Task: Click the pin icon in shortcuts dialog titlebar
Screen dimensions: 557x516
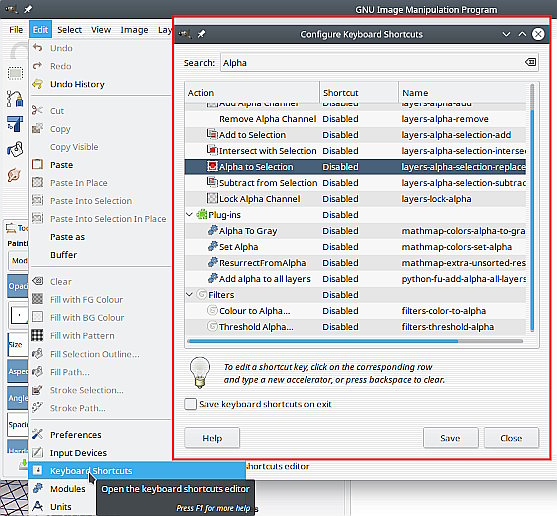Action: 201,34
